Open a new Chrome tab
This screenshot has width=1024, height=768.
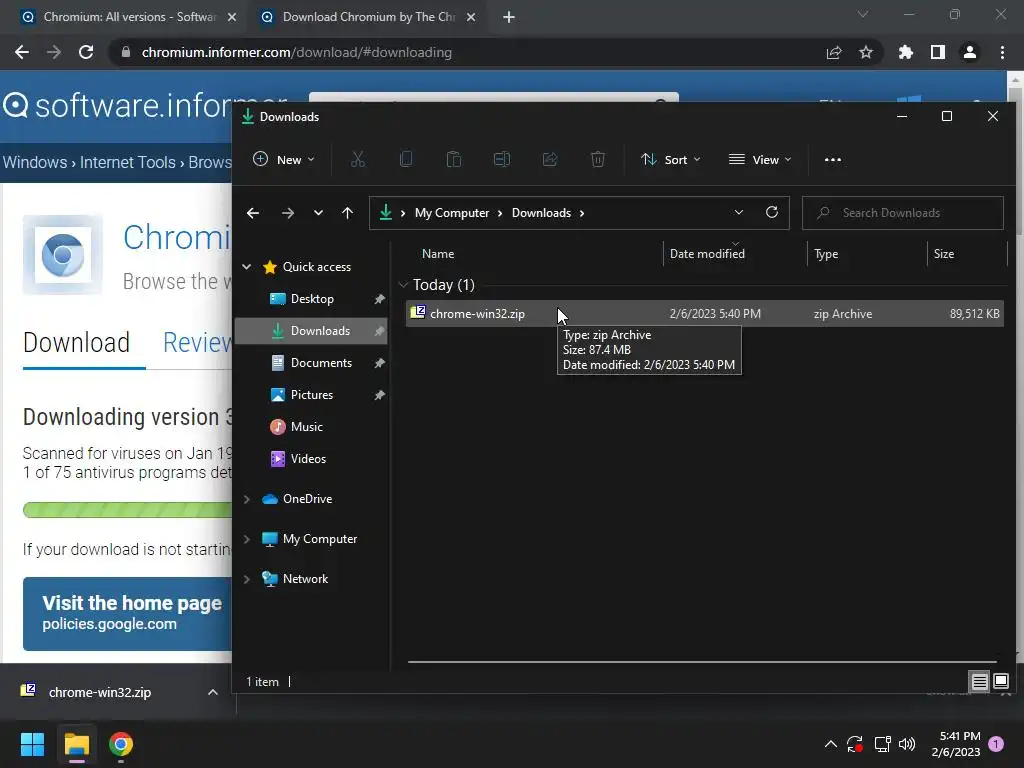[x=509, y=17]
